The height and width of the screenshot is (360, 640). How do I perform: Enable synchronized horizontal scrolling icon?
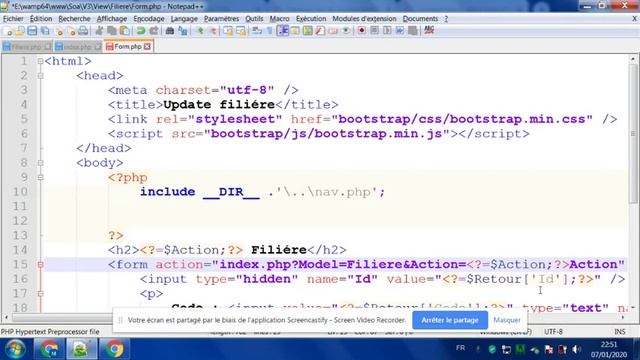(241, 31)
